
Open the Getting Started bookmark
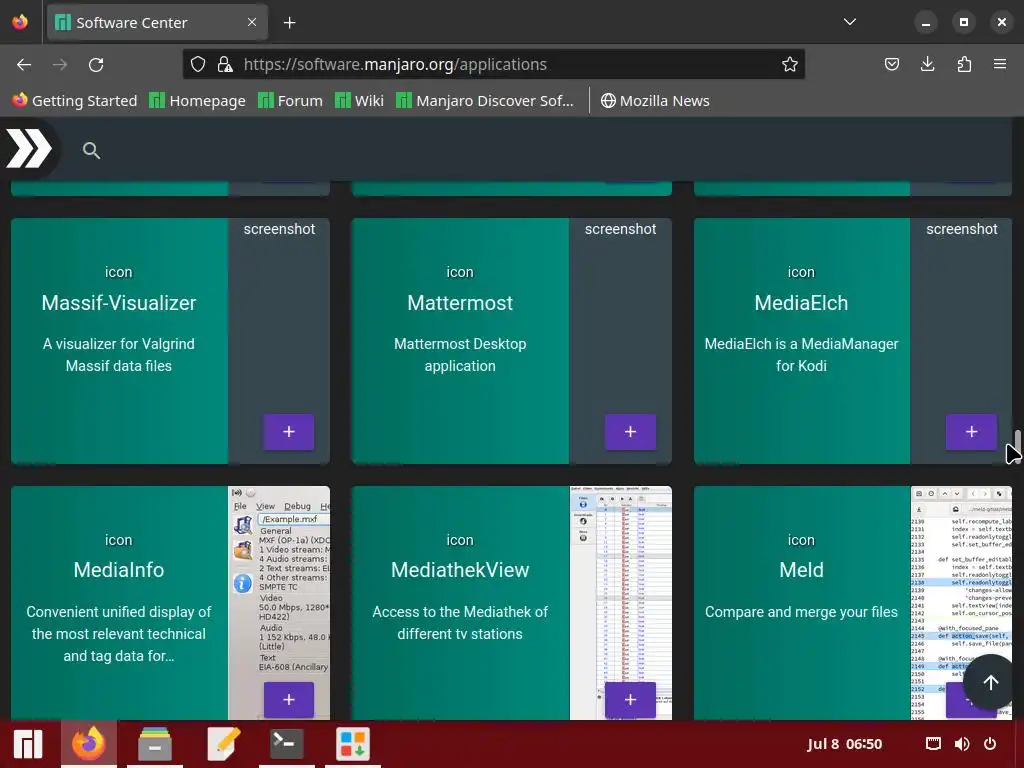[x=74, y=101]
